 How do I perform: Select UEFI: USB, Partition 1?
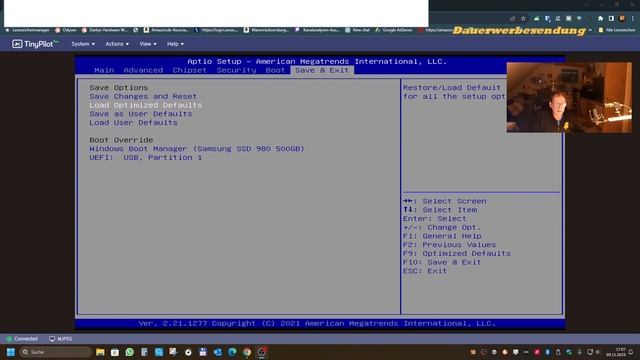coord(146,158)
